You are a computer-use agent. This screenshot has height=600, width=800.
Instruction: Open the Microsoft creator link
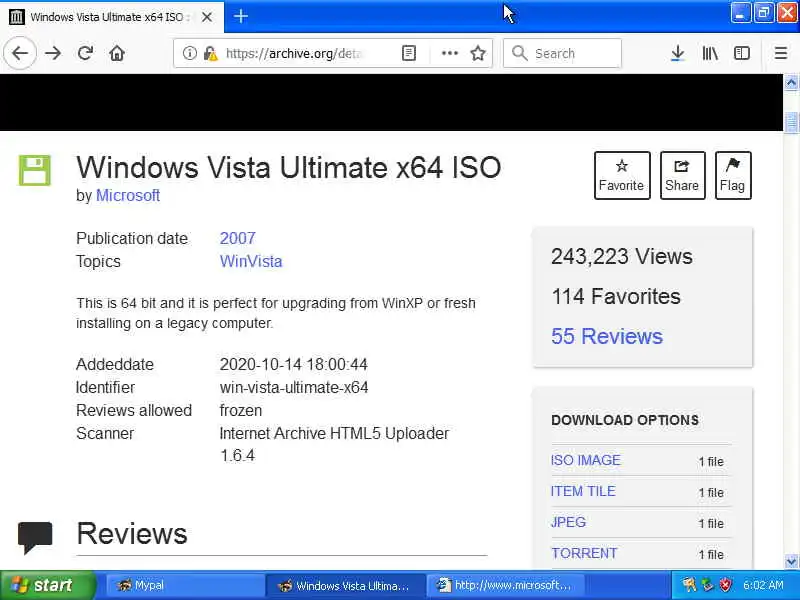pos(128,195)
